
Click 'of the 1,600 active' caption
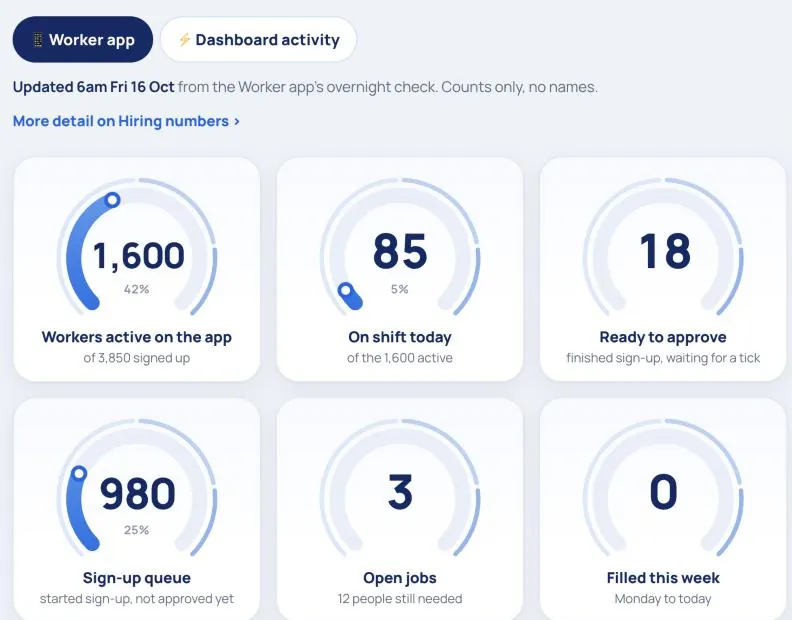400,358
